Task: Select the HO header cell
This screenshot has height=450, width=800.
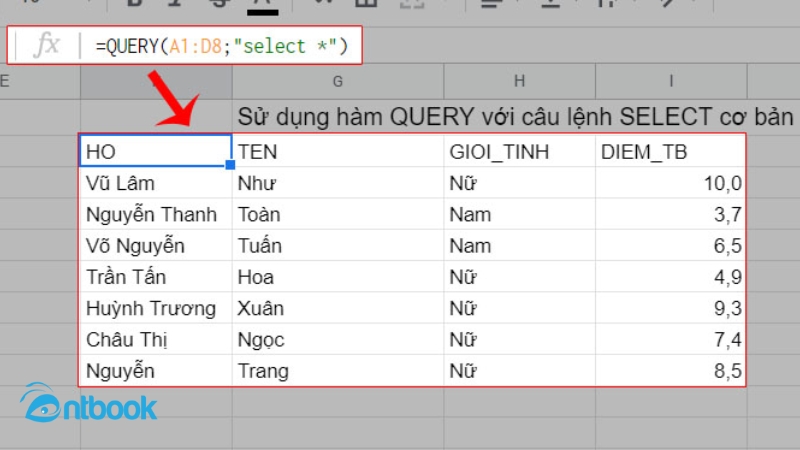Action: [156, 152]
